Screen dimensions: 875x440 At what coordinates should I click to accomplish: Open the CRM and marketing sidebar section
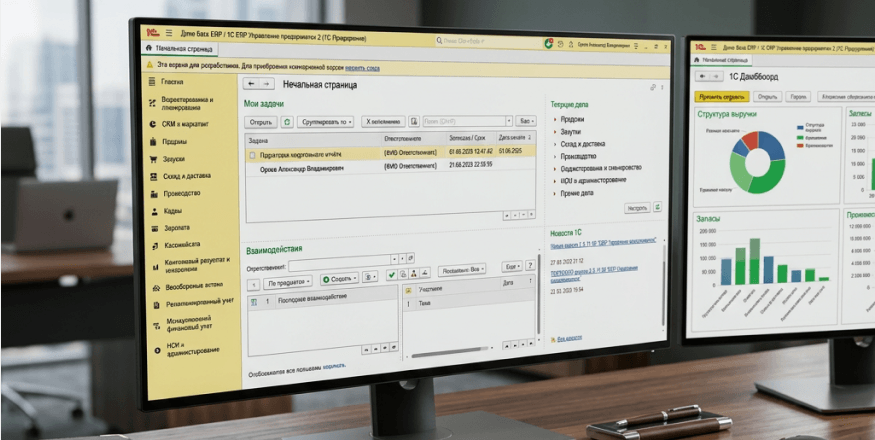click(x=185, y=125)
